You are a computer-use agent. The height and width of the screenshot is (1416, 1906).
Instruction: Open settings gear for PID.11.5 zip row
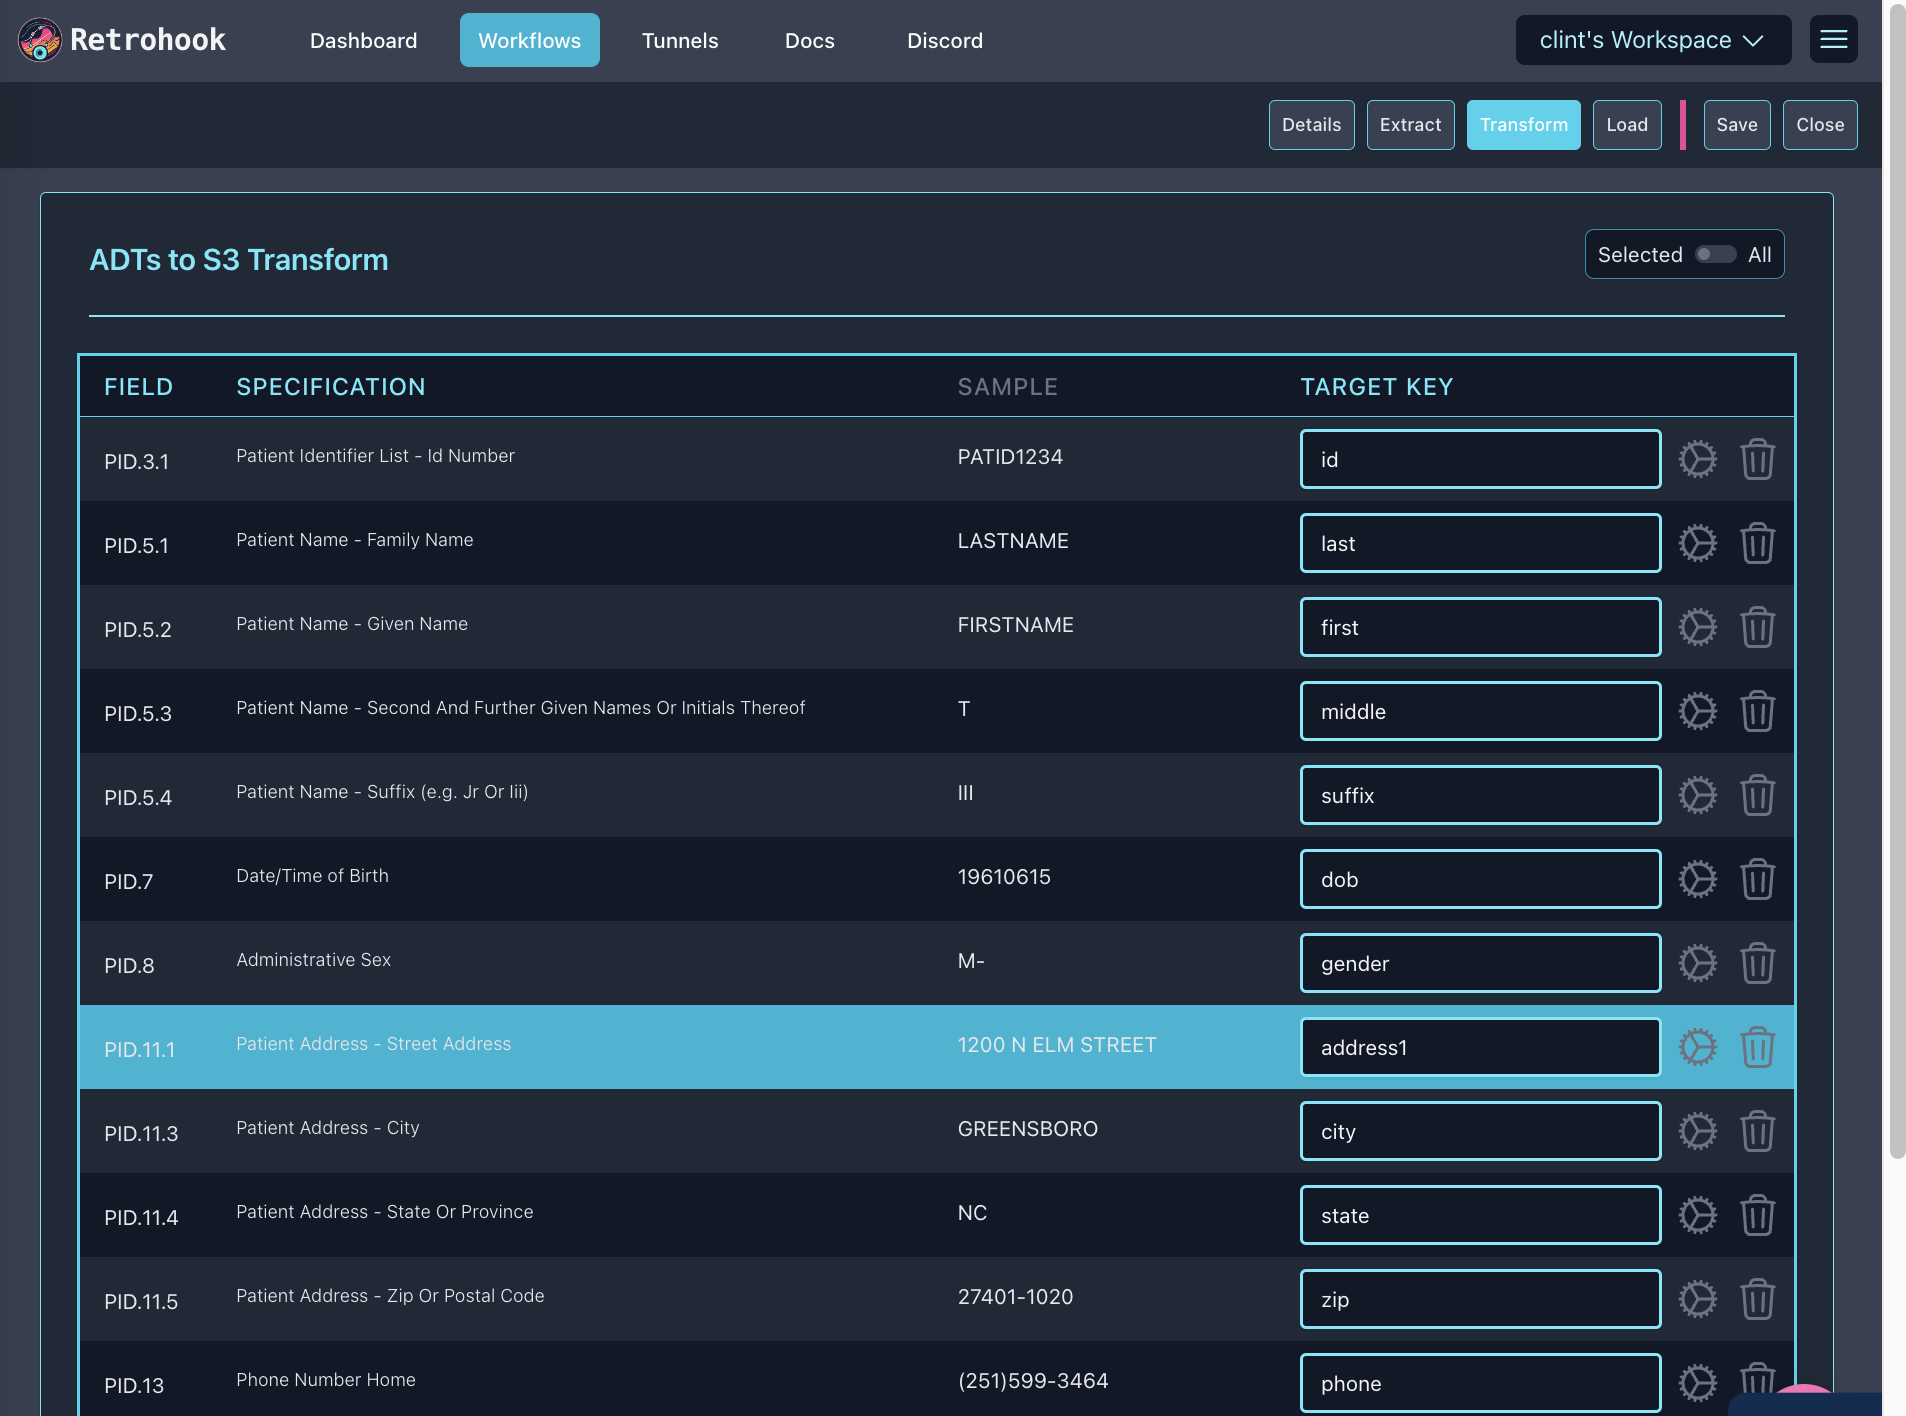(x=1697, y=1299)
